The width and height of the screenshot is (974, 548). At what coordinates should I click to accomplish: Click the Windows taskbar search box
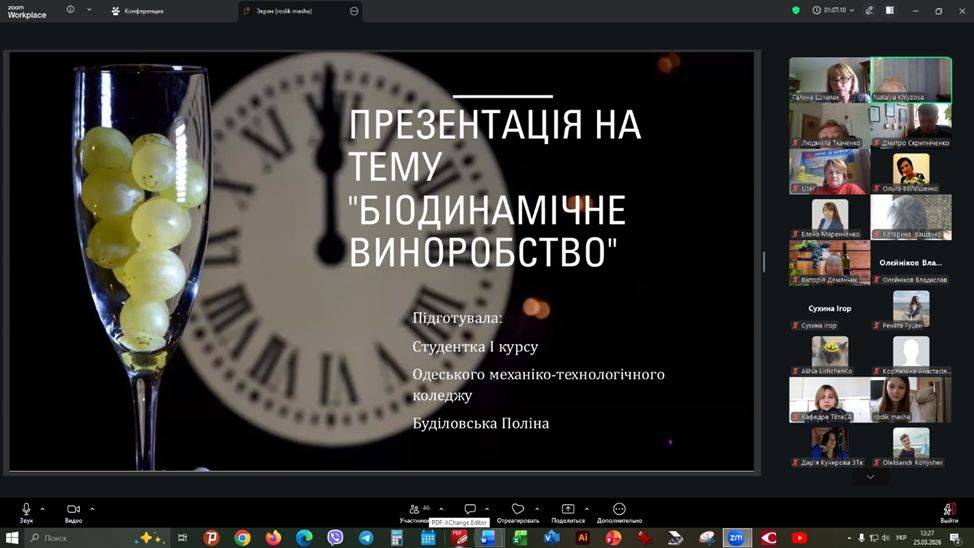click(x=85, y=538)
